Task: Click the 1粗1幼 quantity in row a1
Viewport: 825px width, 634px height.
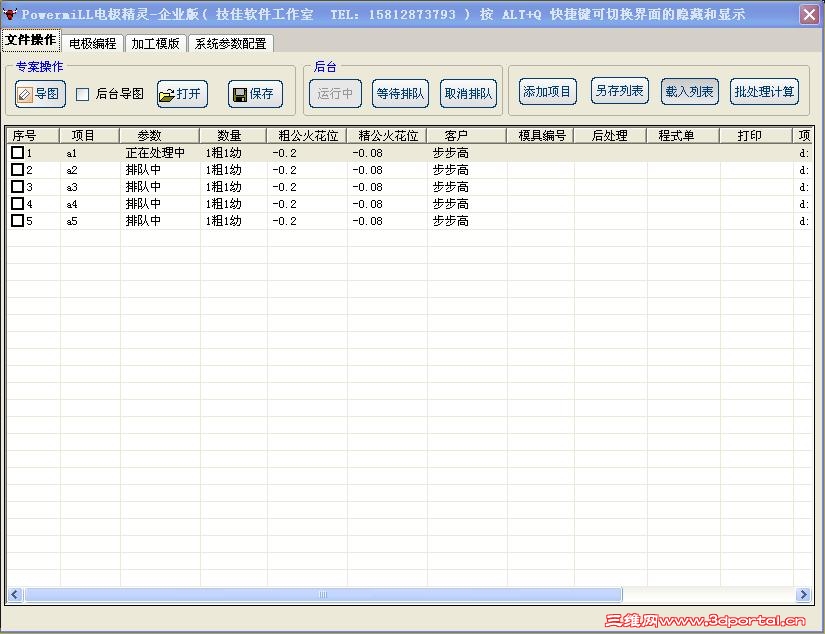Action: coord(224,153)
